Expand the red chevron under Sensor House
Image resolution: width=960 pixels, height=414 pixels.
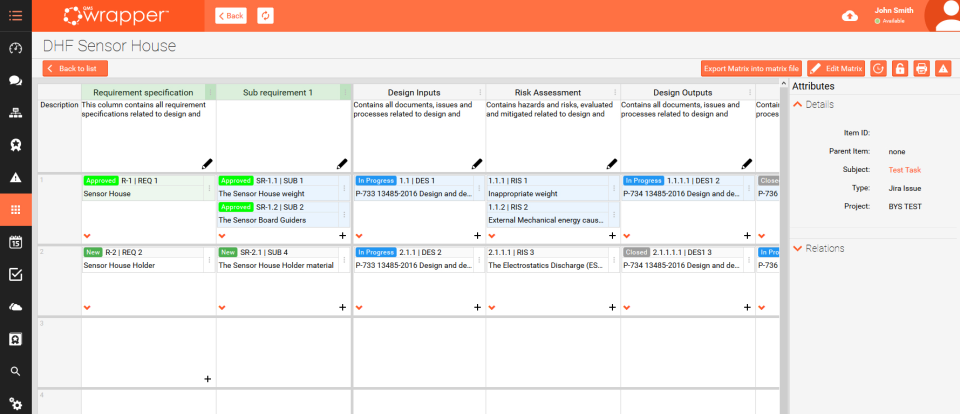click(88, 235)
